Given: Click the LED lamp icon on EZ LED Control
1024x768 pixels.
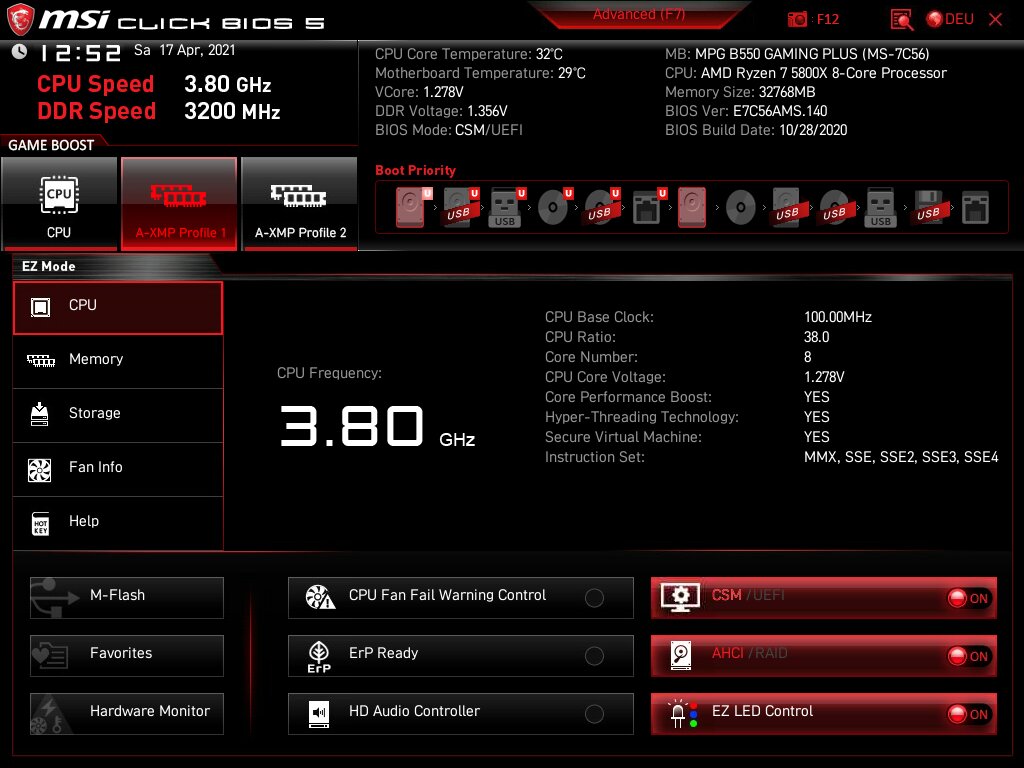Looking at the screenshot, I should (x=682, y=714).
